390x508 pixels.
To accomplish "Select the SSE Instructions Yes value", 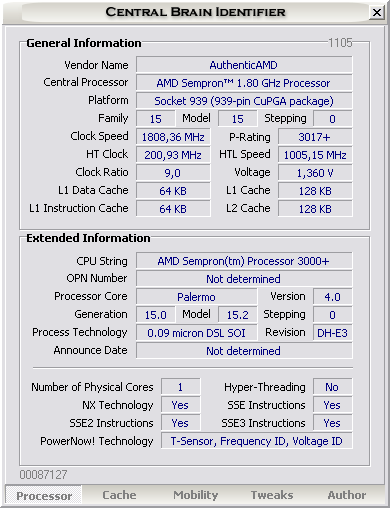I will [332, 405].
